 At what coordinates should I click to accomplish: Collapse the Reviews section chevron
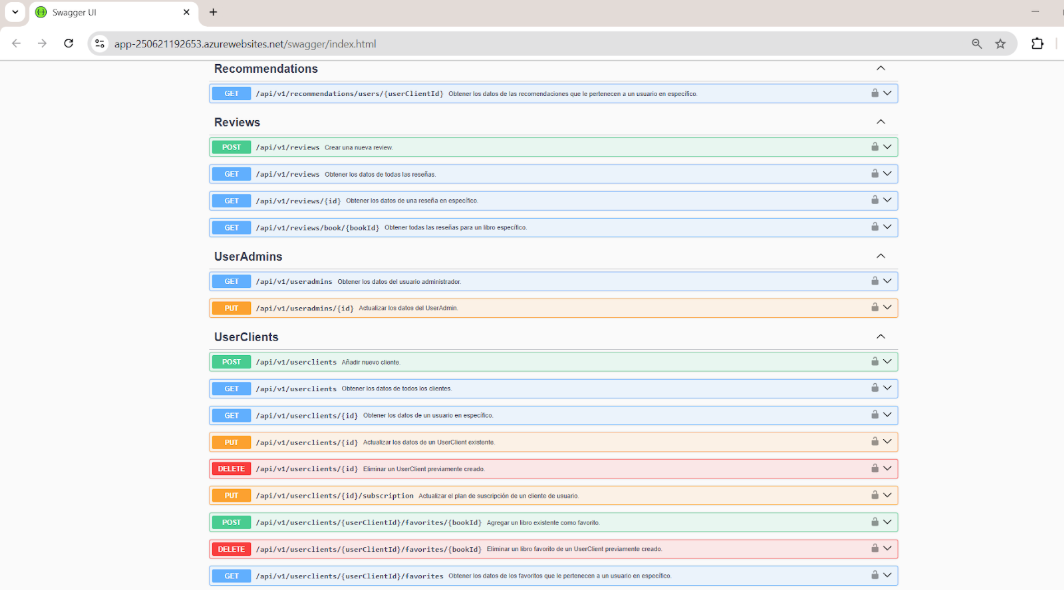tap(881, 122)
